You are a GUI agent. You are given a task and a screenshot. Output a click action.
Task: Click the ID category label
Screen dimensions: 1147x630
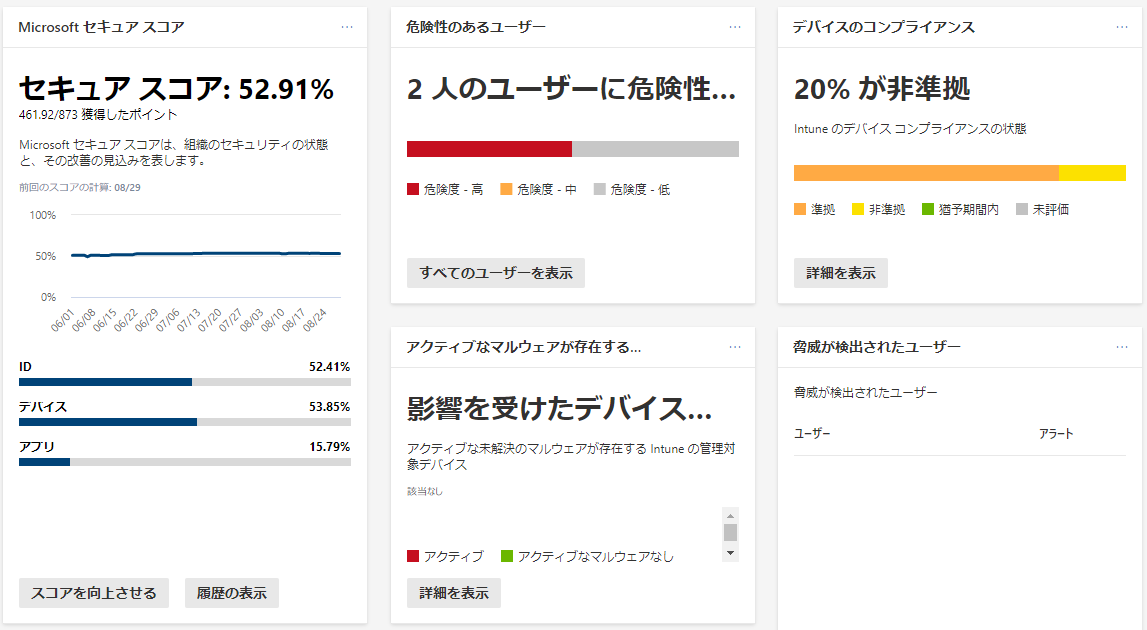coord(26,367)
